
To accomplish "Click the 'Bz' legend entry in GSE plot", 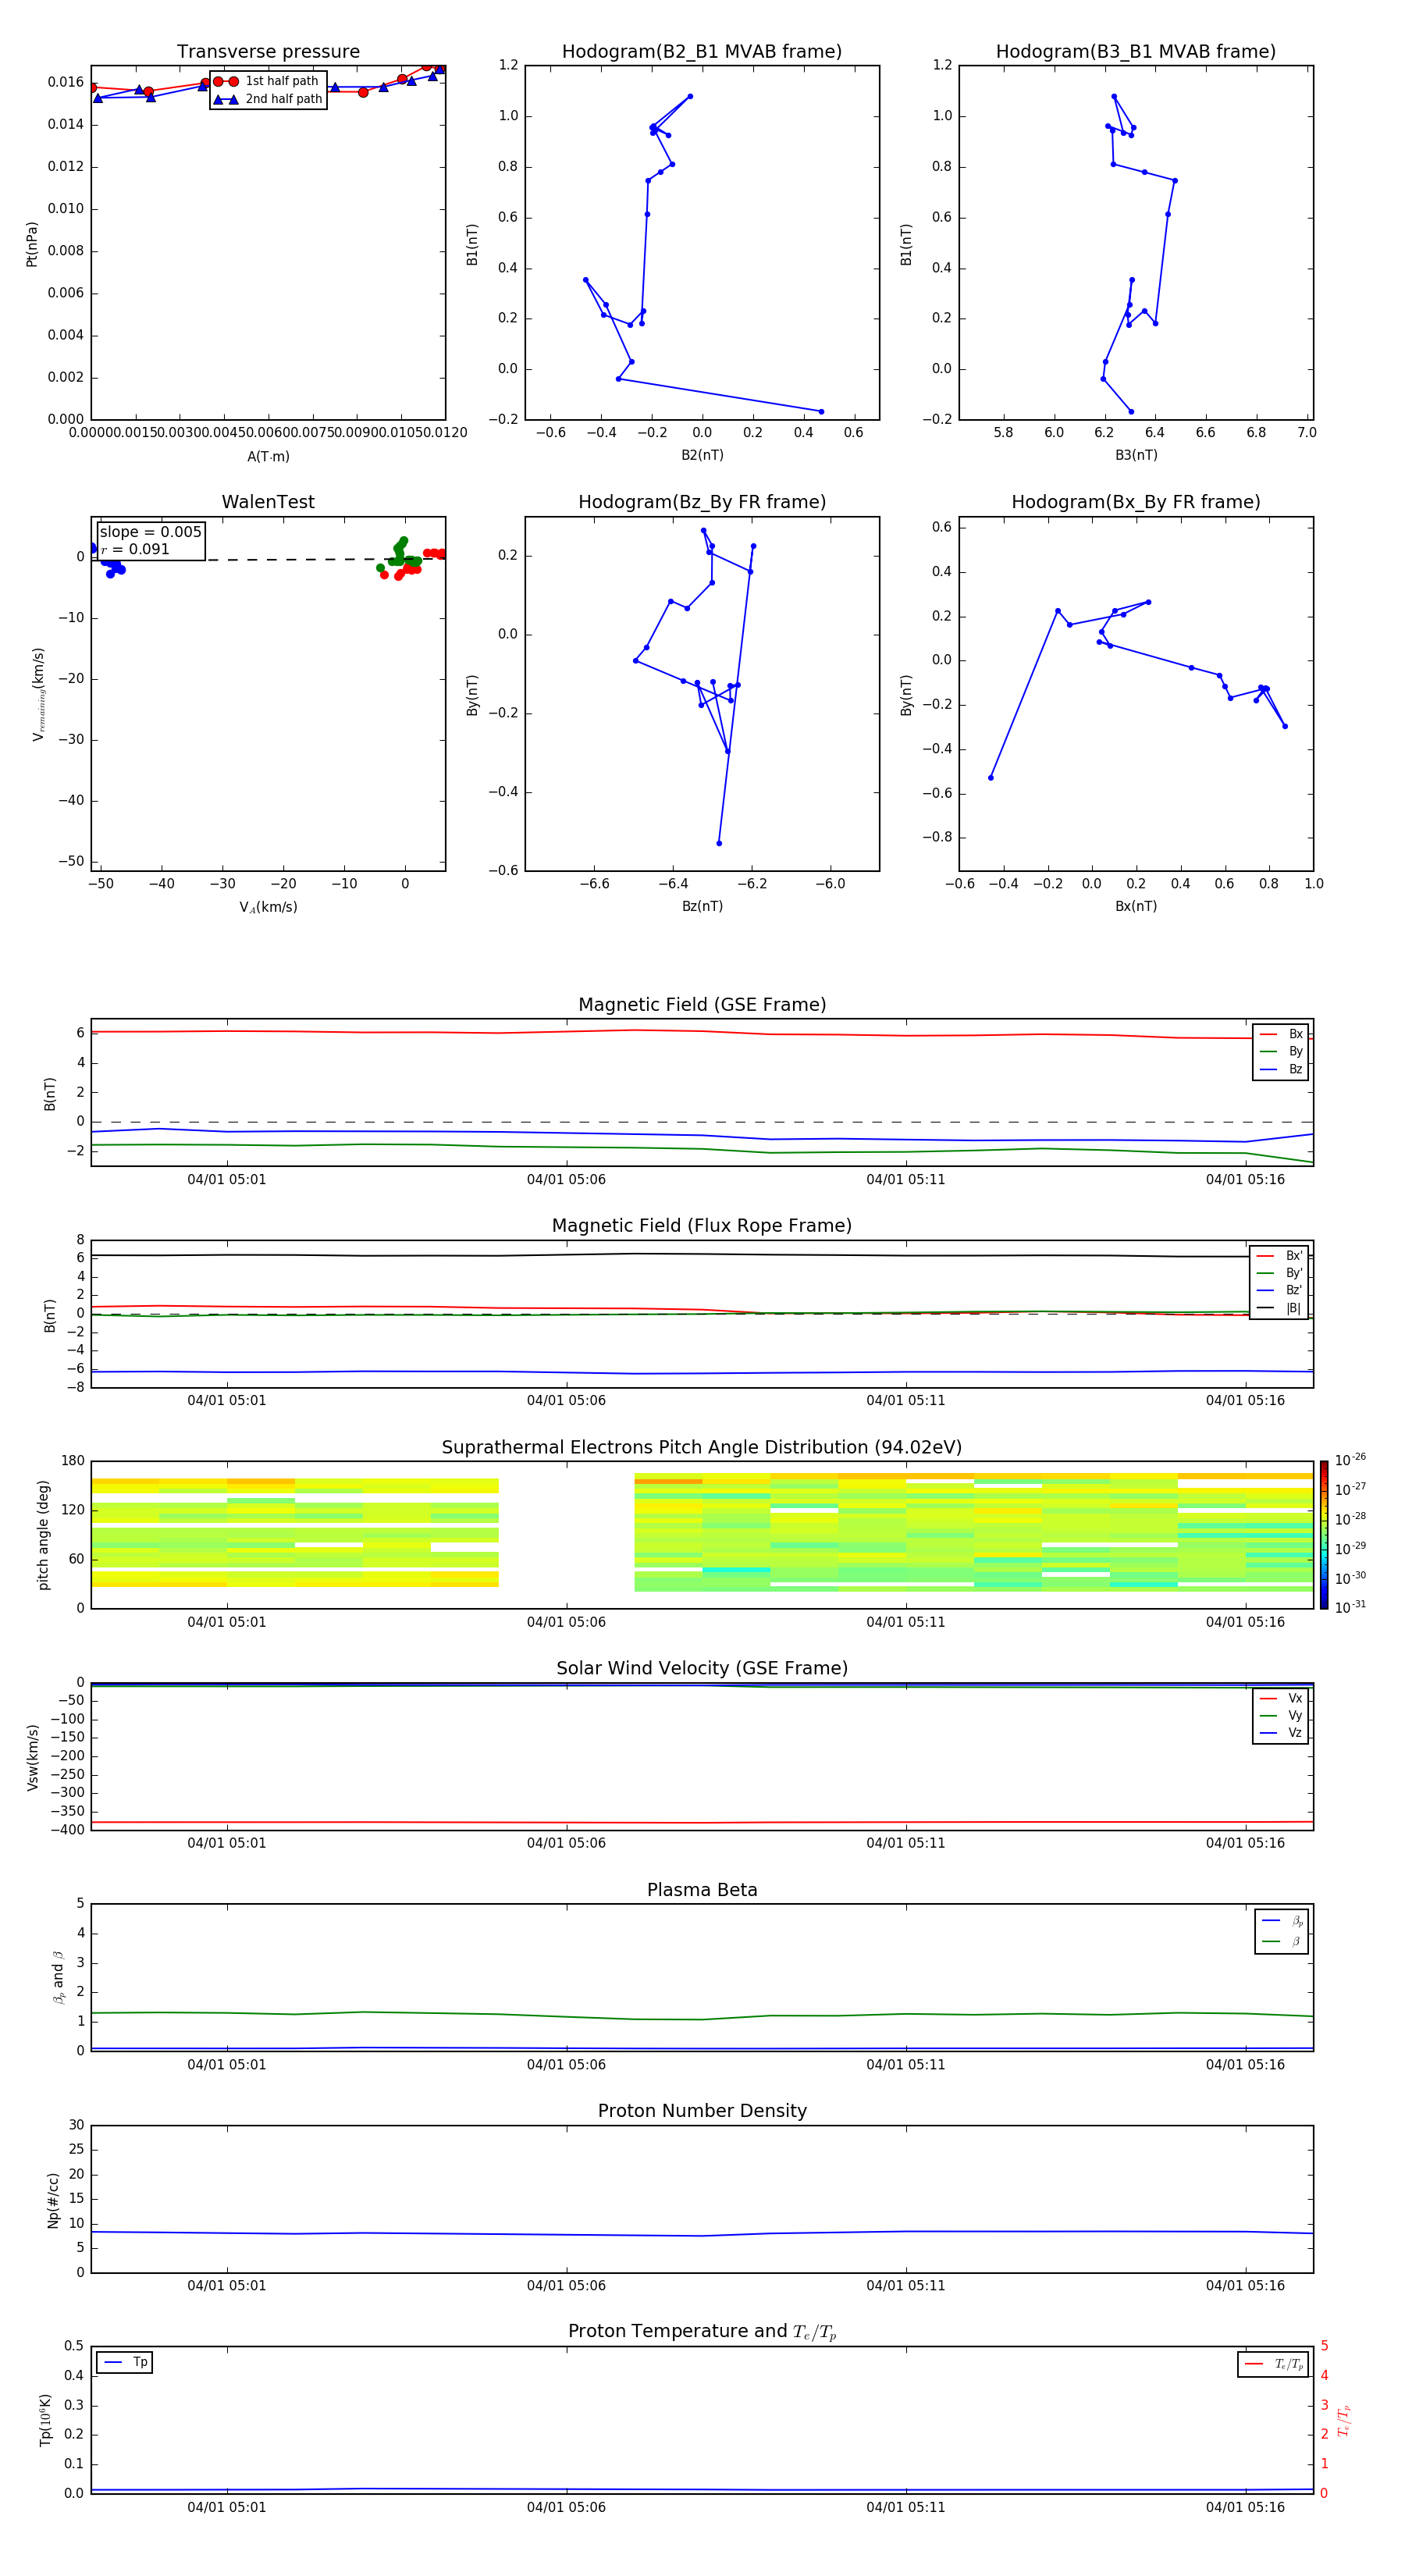I will [1281, 1069].
